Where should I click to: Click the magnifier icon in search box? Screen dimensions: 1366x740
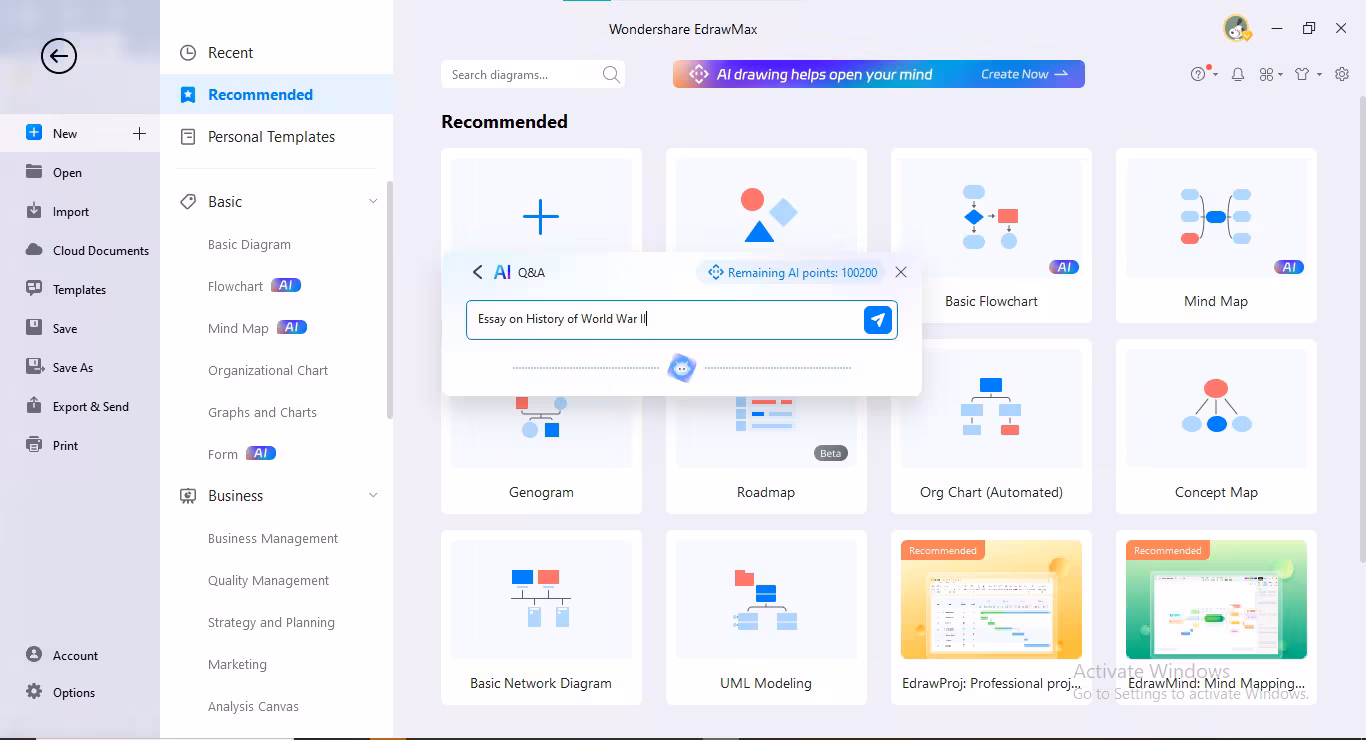(611, 74)
